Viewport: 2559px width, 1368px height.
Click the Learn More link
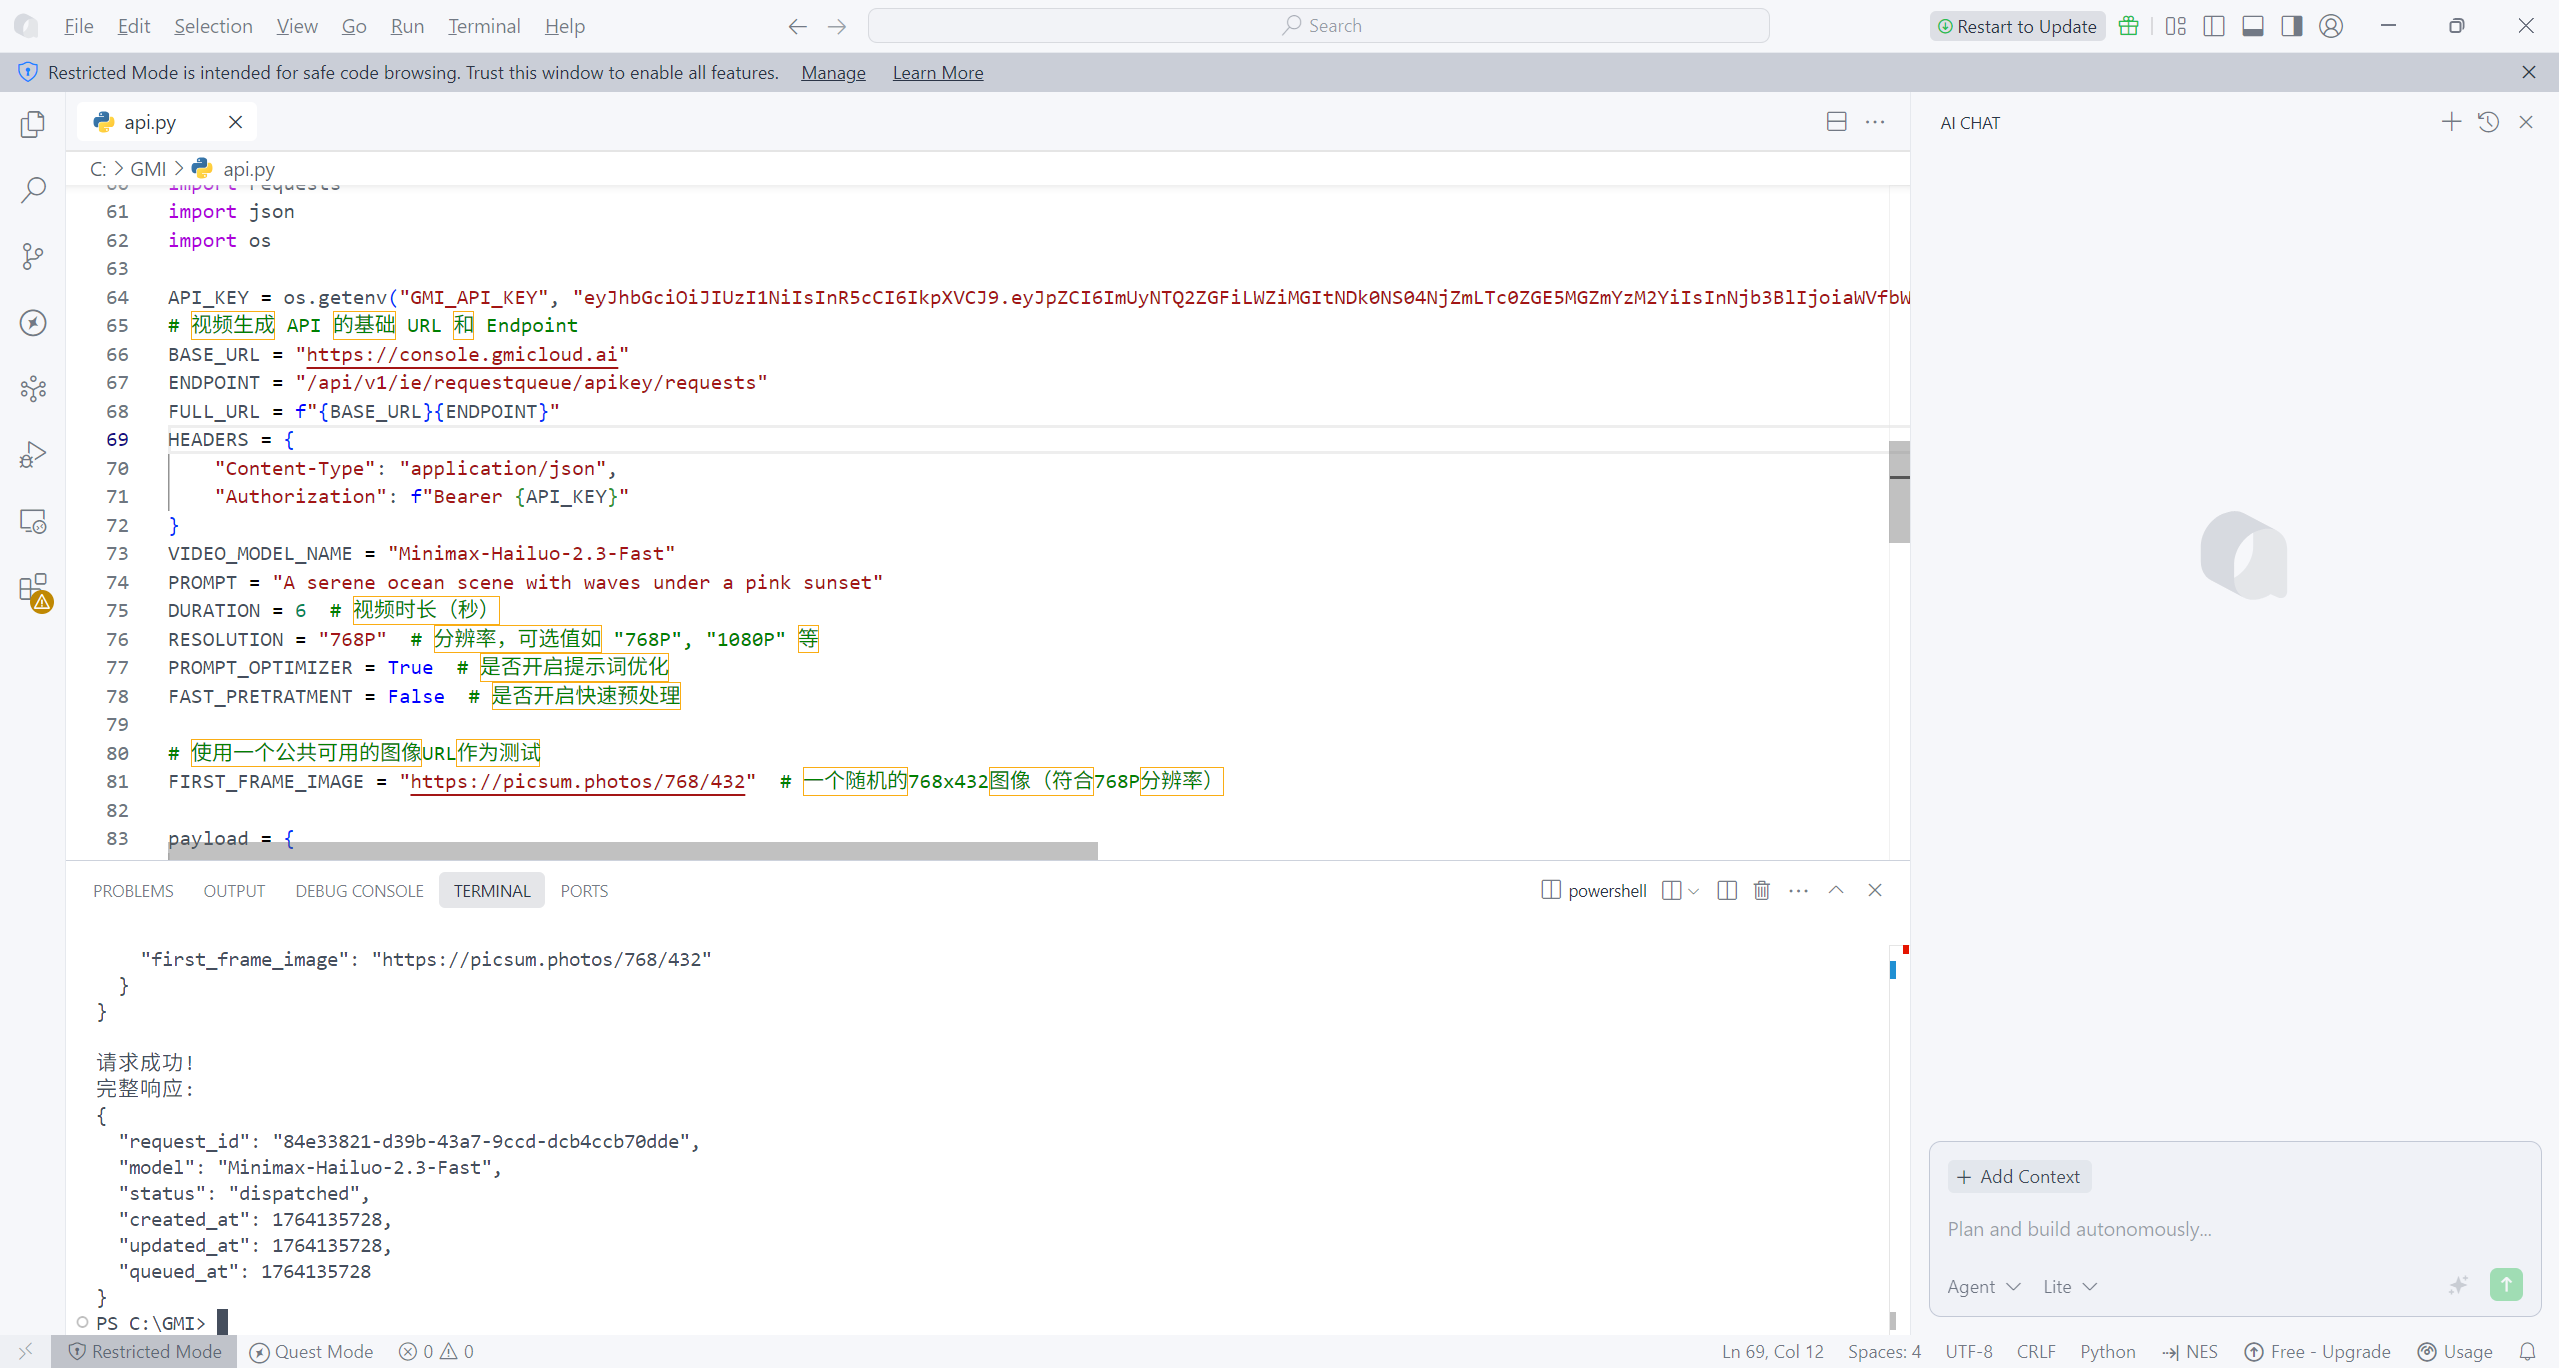(937, 73)
